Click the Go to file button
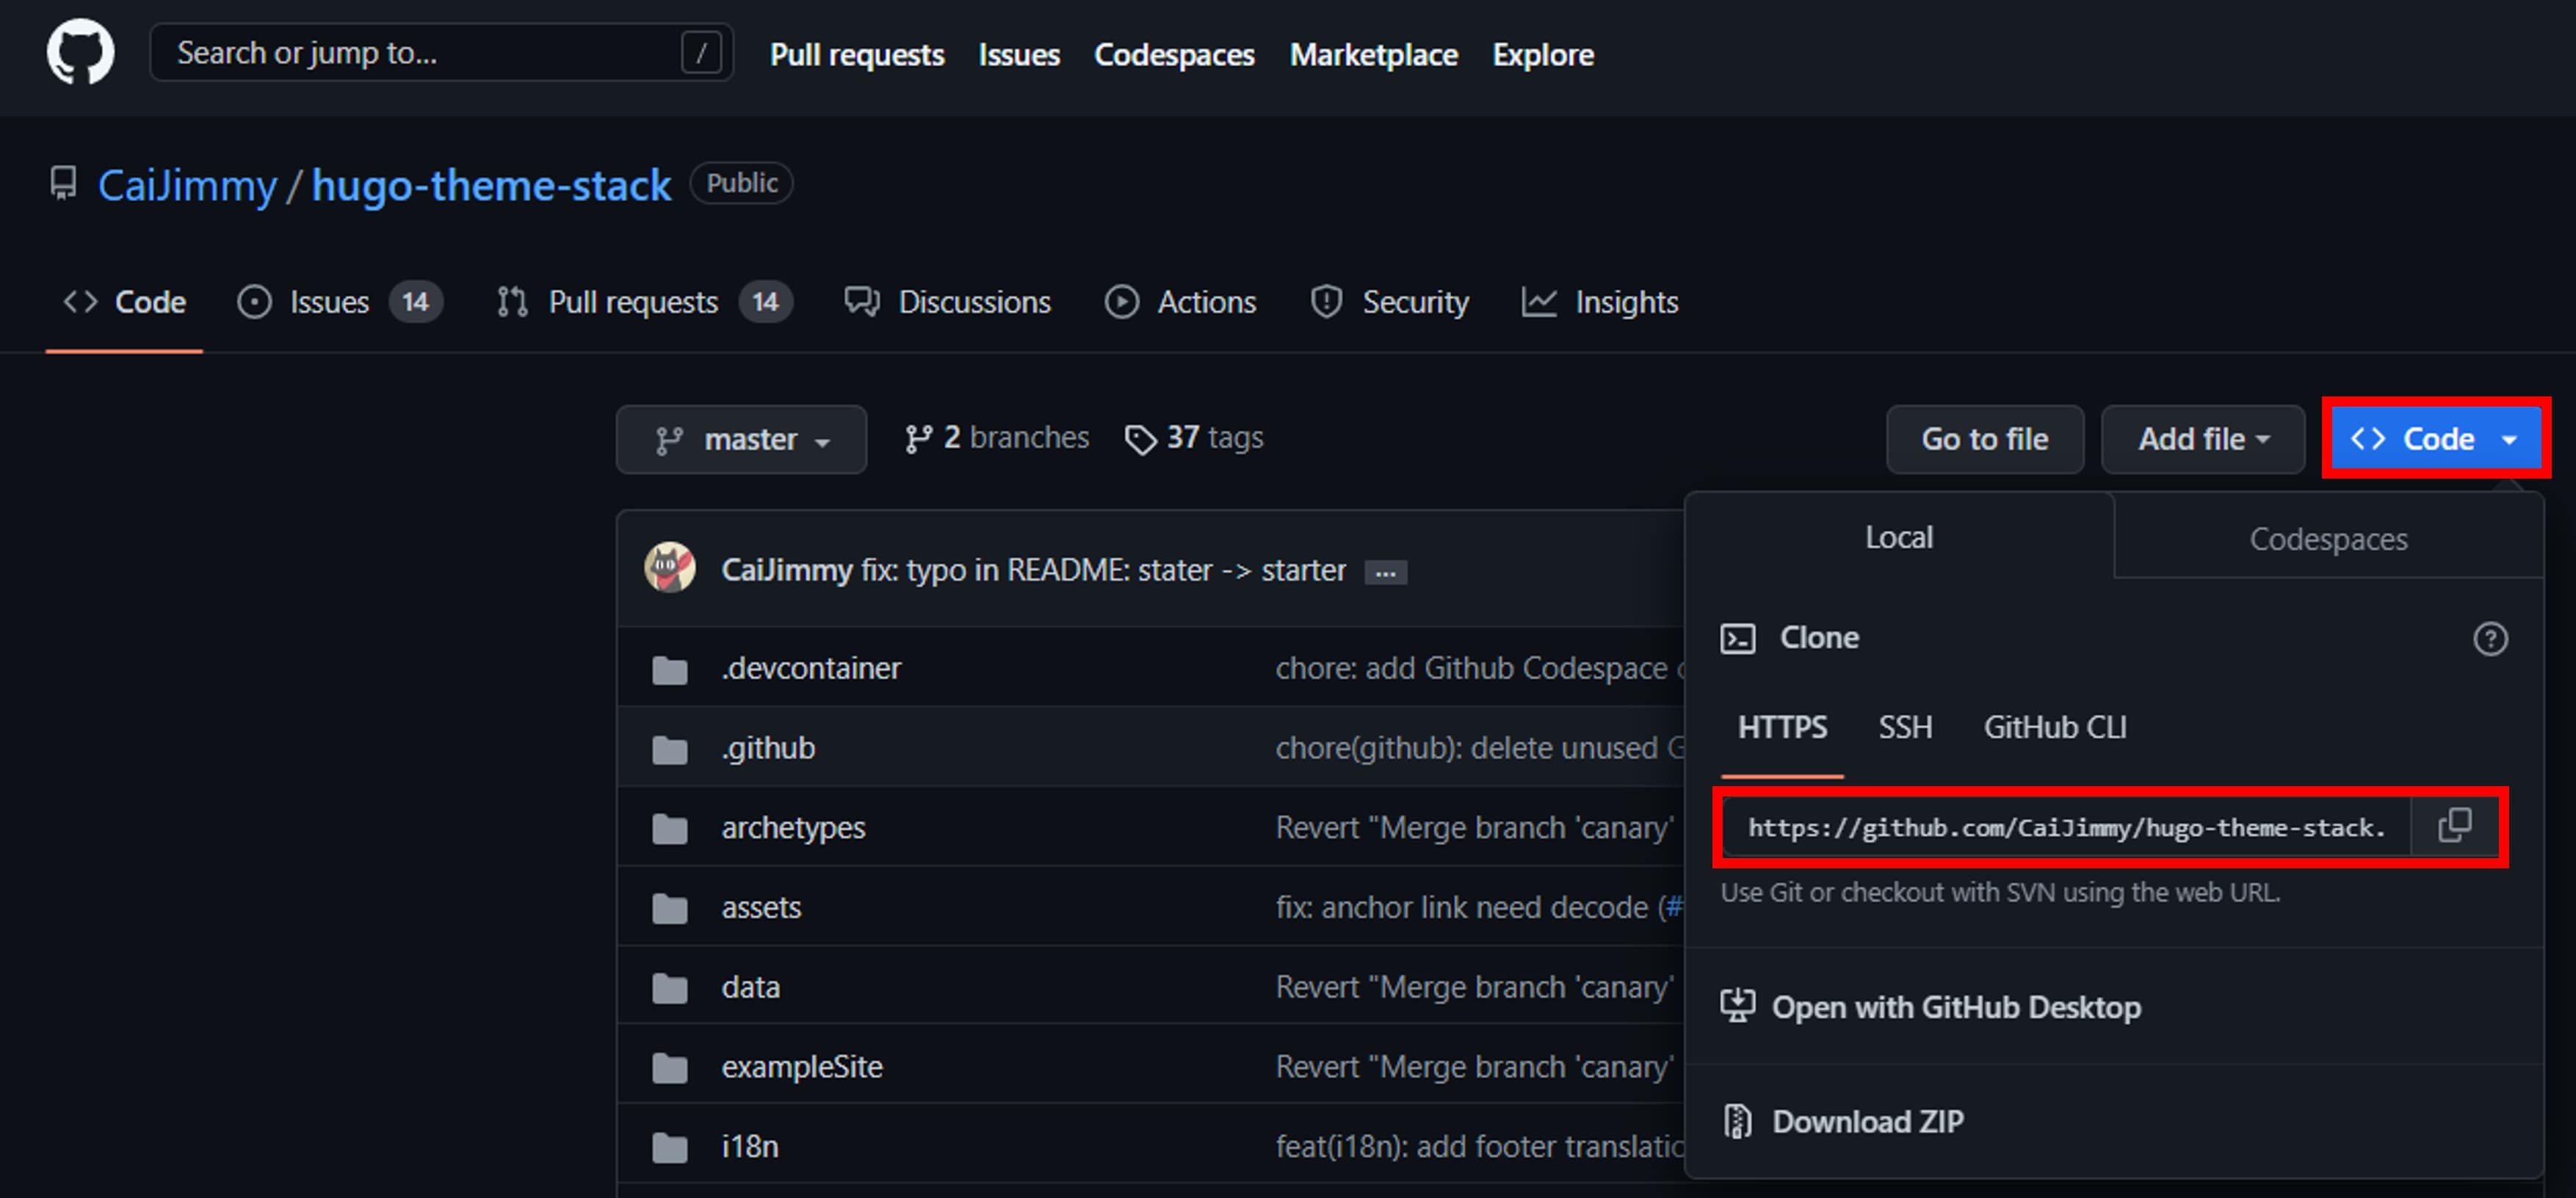Viewport: 2576px width, 1198px height. pos(1985,439)
